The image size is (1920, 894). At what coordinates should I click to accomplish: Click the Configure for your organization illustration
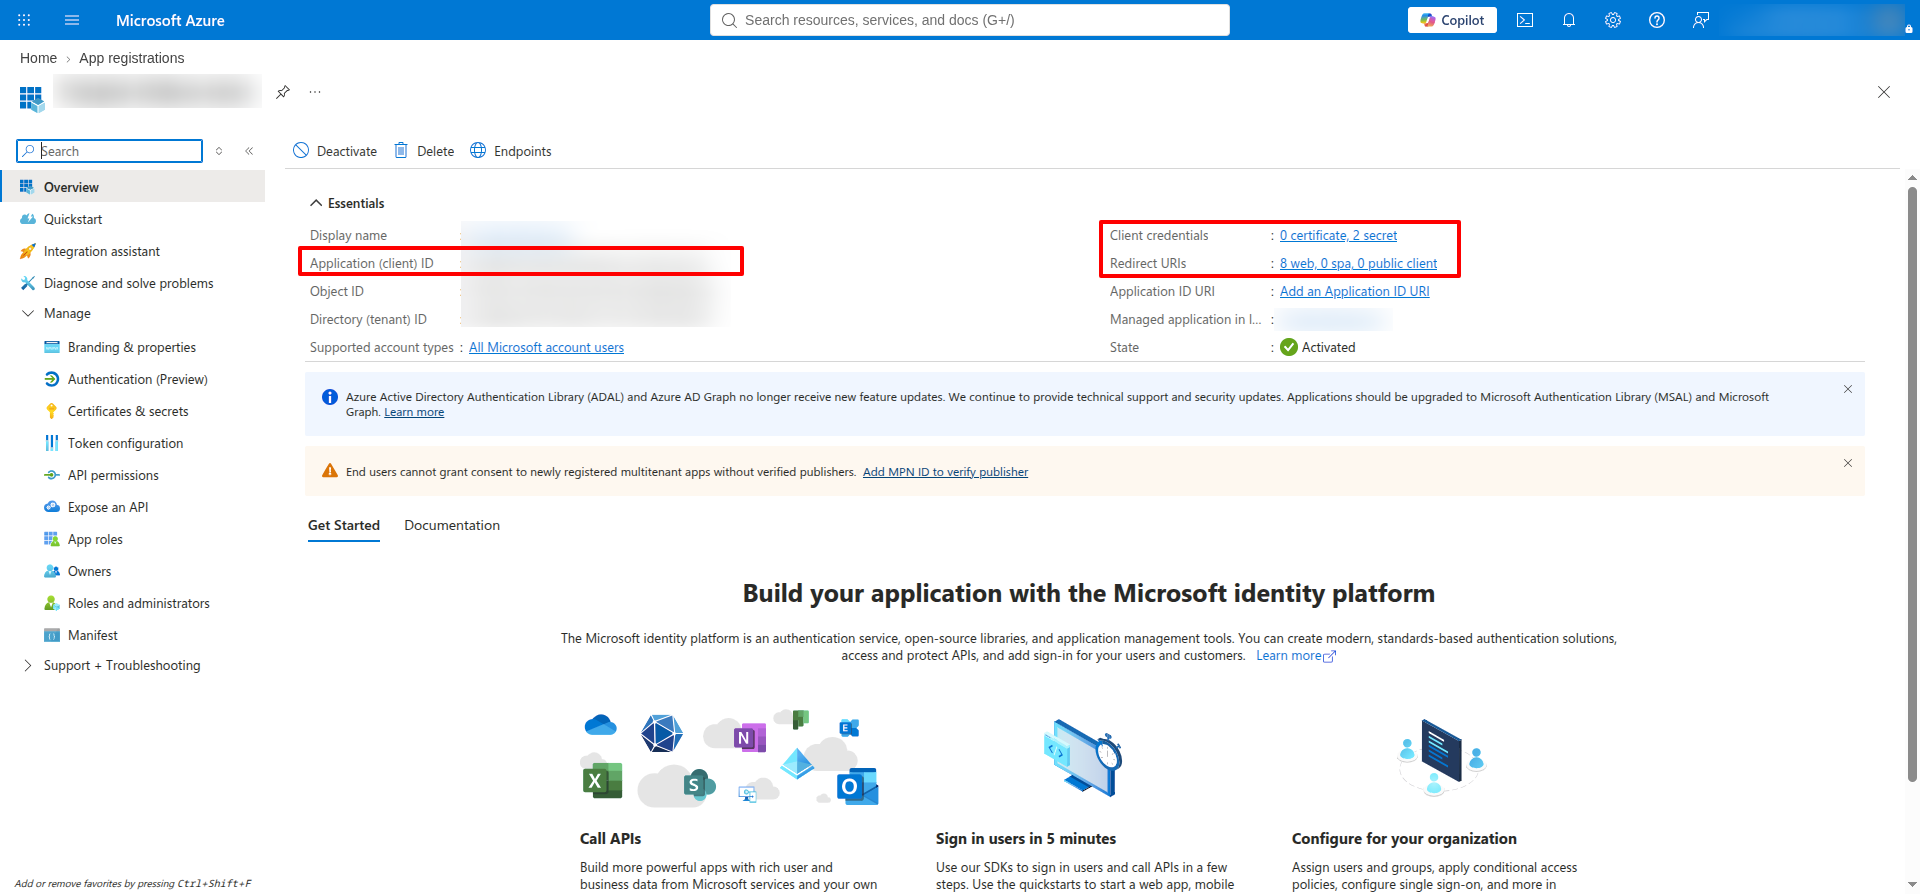point(1441,758)
